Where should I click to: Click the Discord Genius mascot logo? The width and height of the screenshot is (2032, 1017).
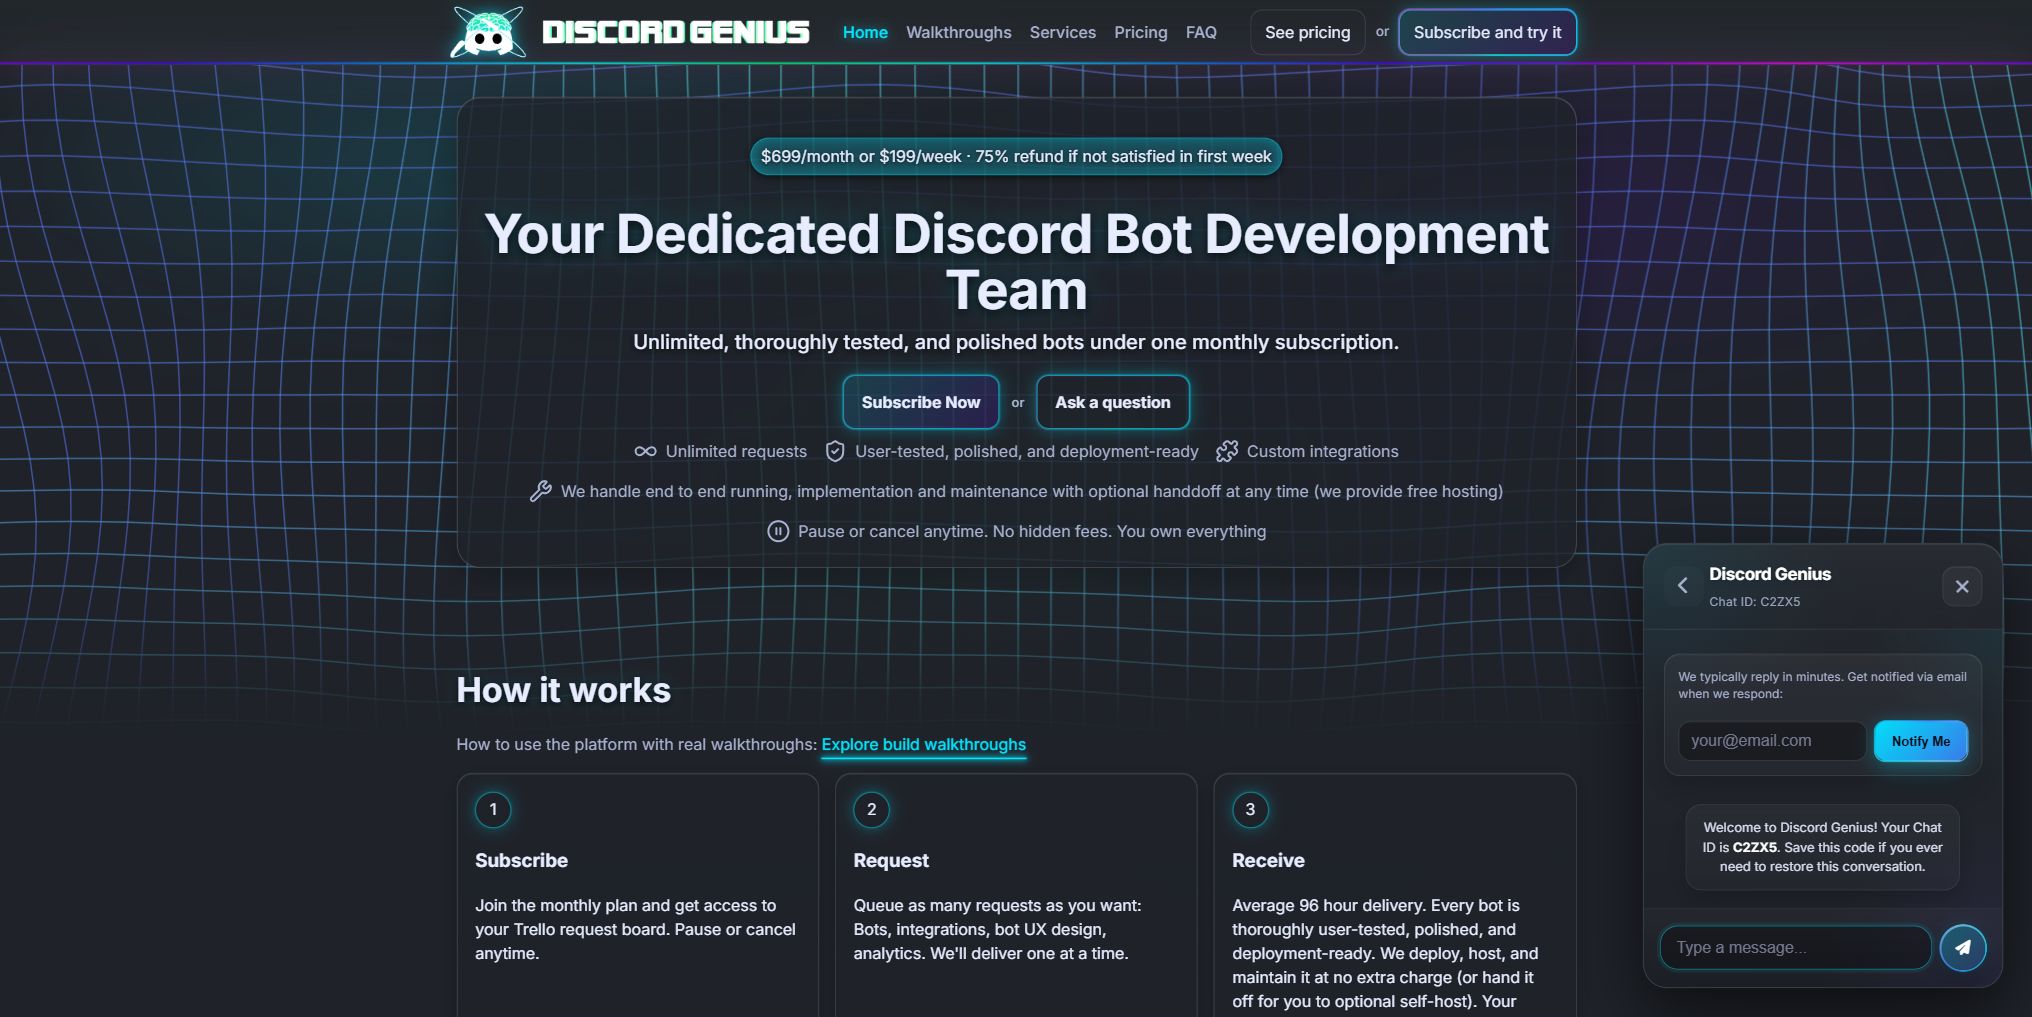(x=488, y=32)
